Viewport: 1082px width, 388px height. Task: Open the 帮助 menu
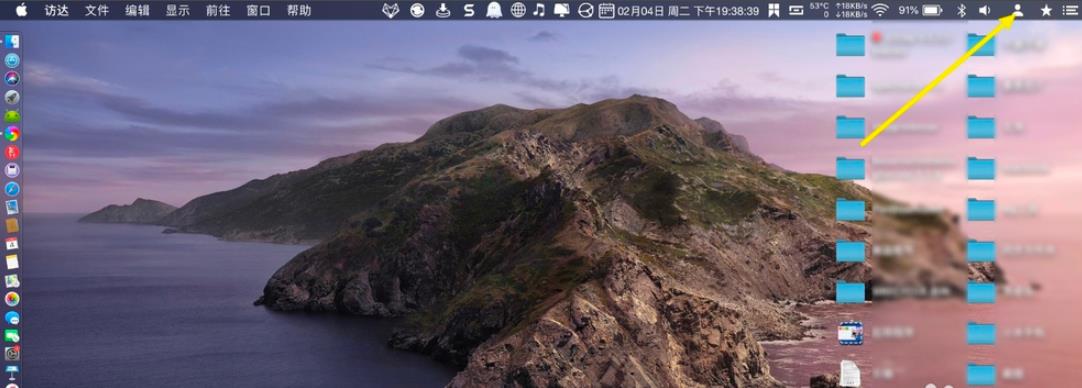(x=299, y=10)
